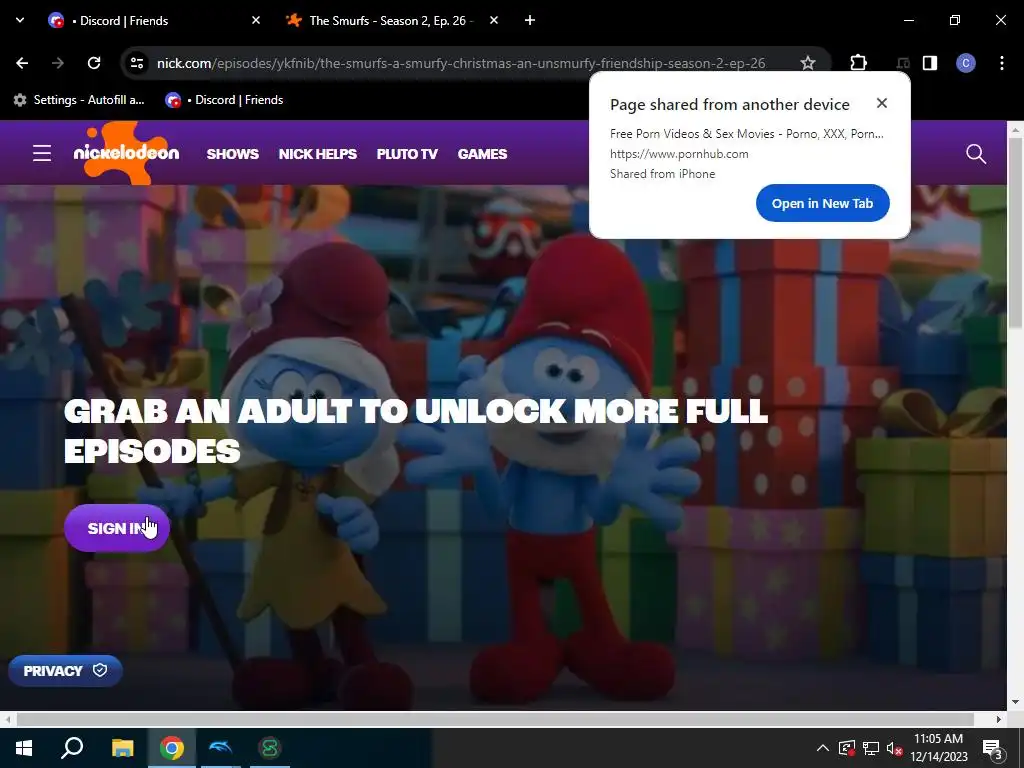
Task: Open green S app in taskbar
Action: [x=270, y=748]
